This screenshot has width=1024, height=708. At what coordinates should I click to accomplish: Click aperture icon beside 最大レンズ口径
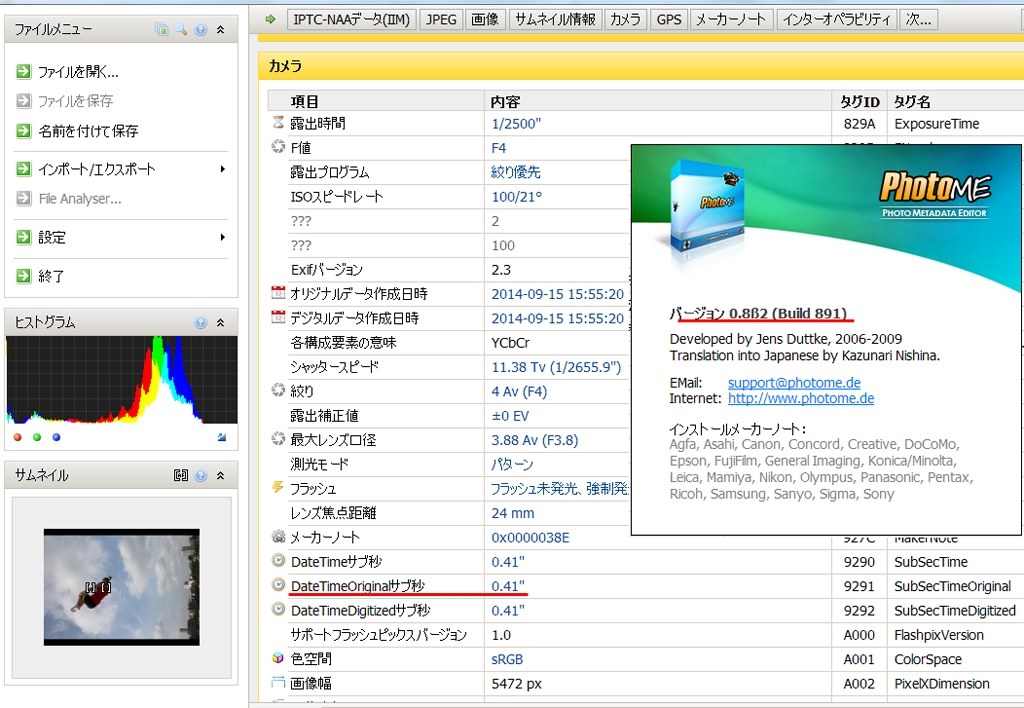pos(278,438)
